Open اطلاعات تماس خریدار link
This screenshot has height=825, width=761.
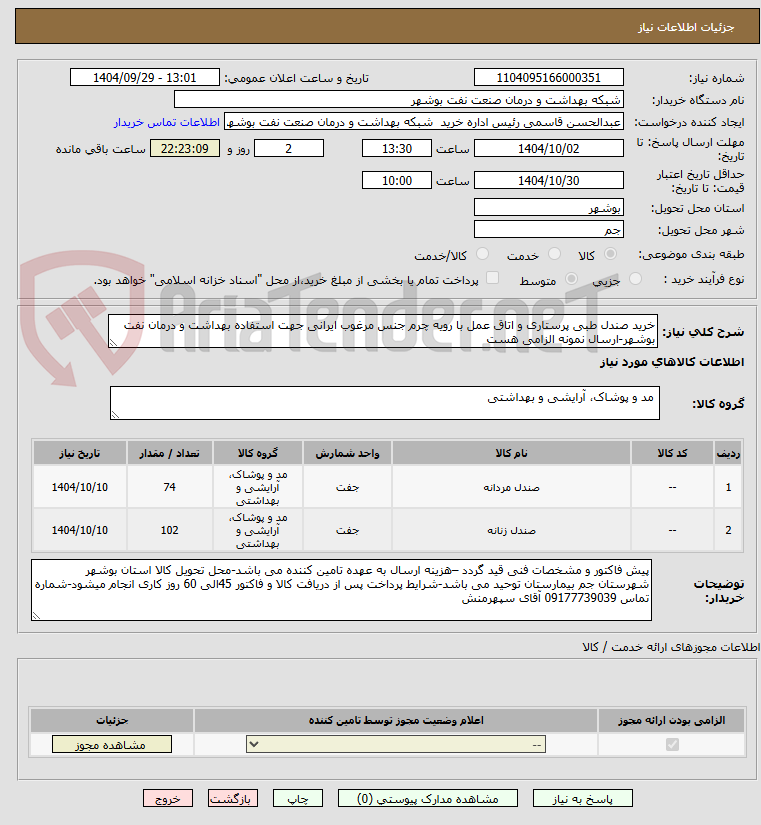tap(166, 122)
